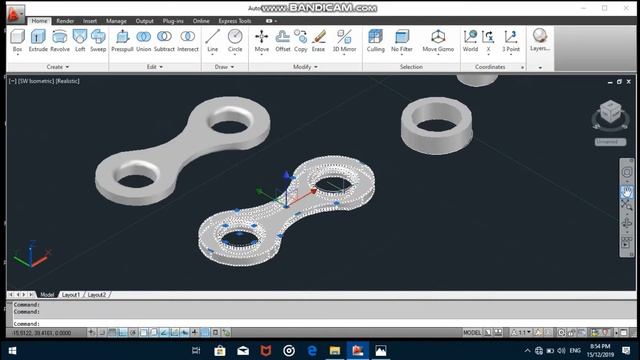This screenshot has width=640, height=360.
Task: Open Windows Start menu
Action: pos(12,351)
